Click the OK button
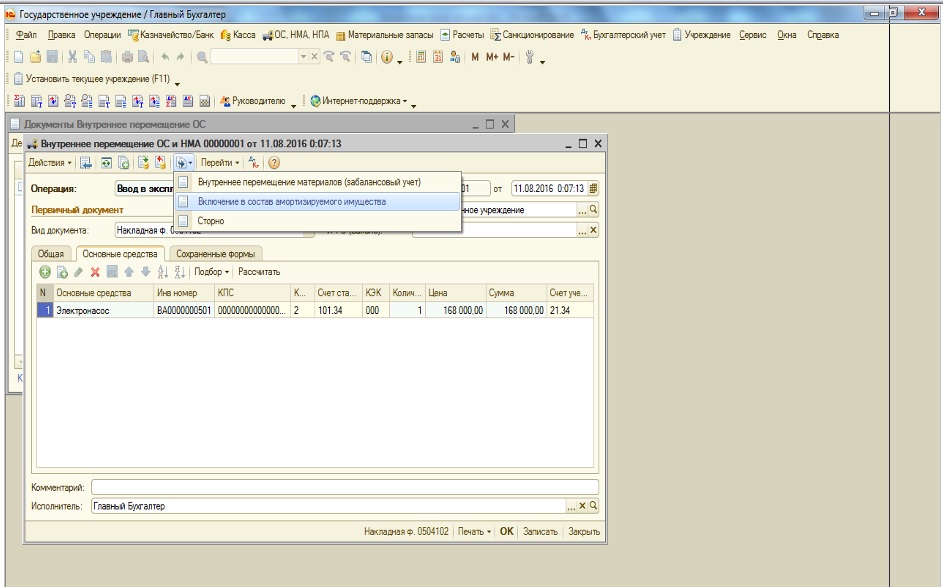 507,532
